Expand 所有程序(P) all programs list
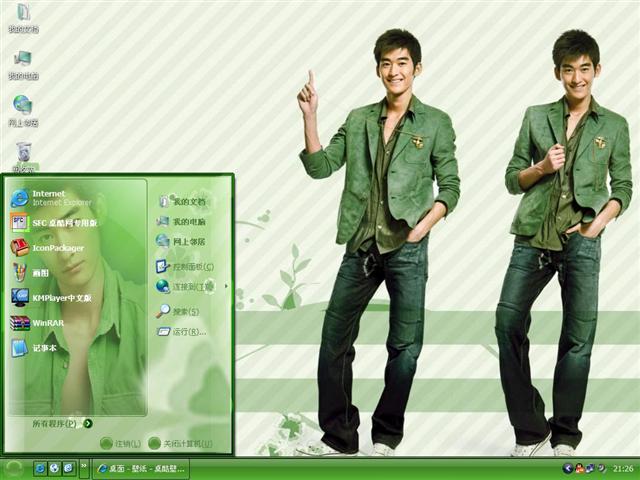The image size is (640, 480). 62,424
